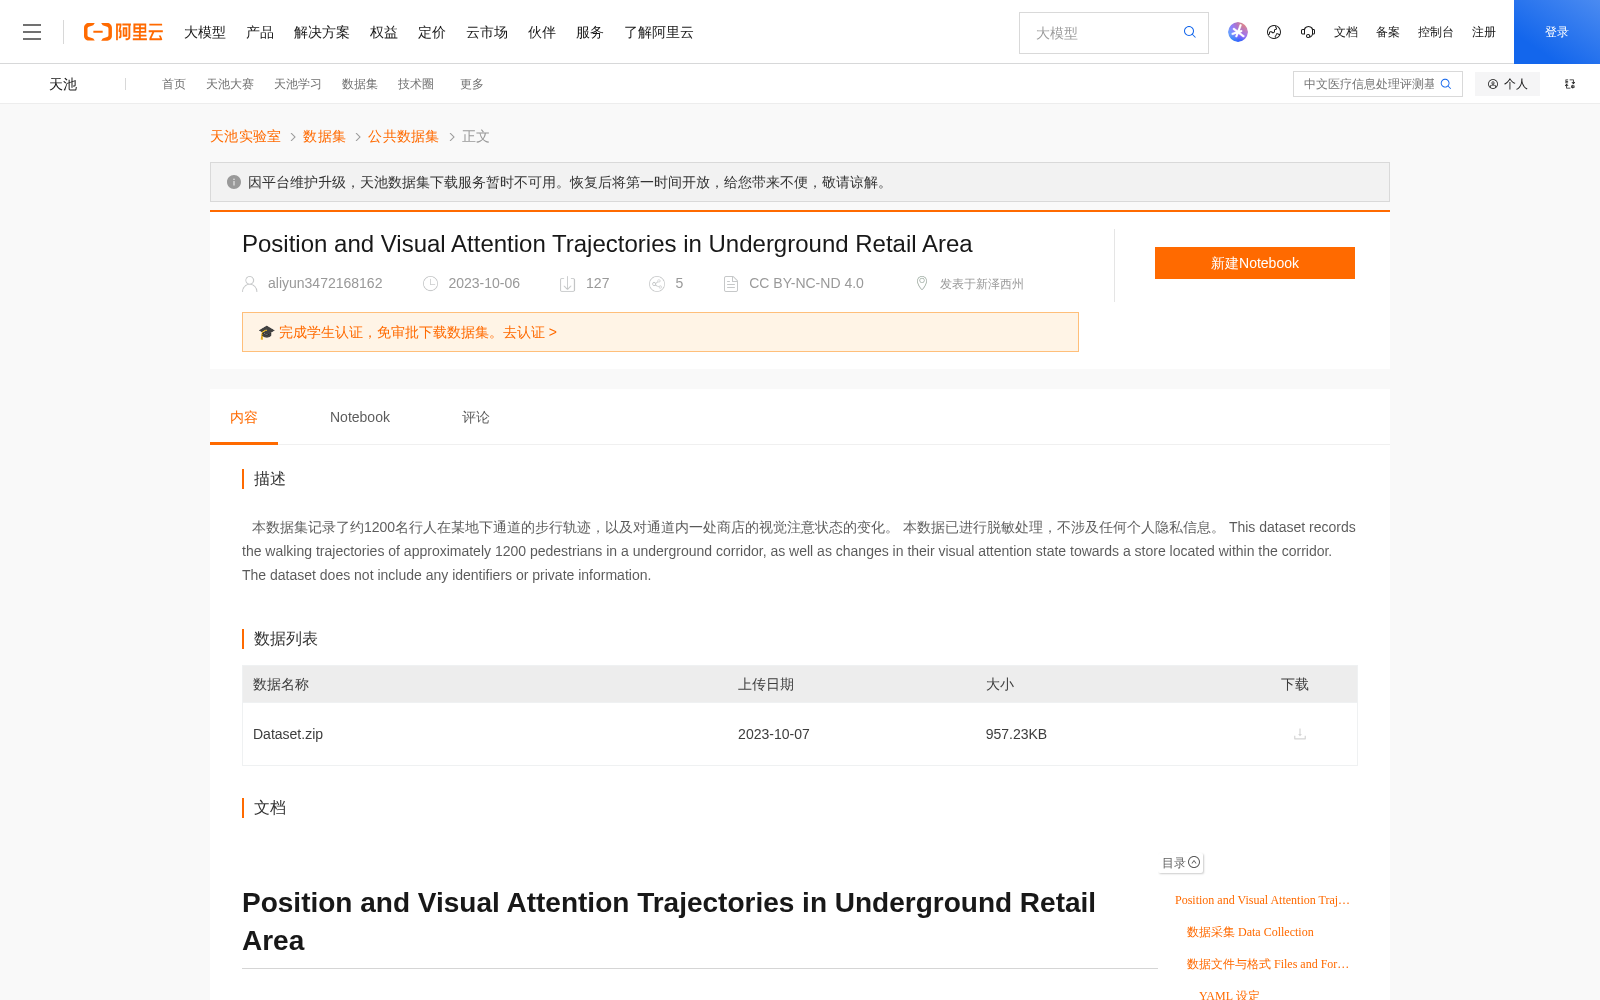Viewport: 1600px width, 1000px height.
Task: Expand the 更多 navigation dropdown
Action: tap(472, 84)
